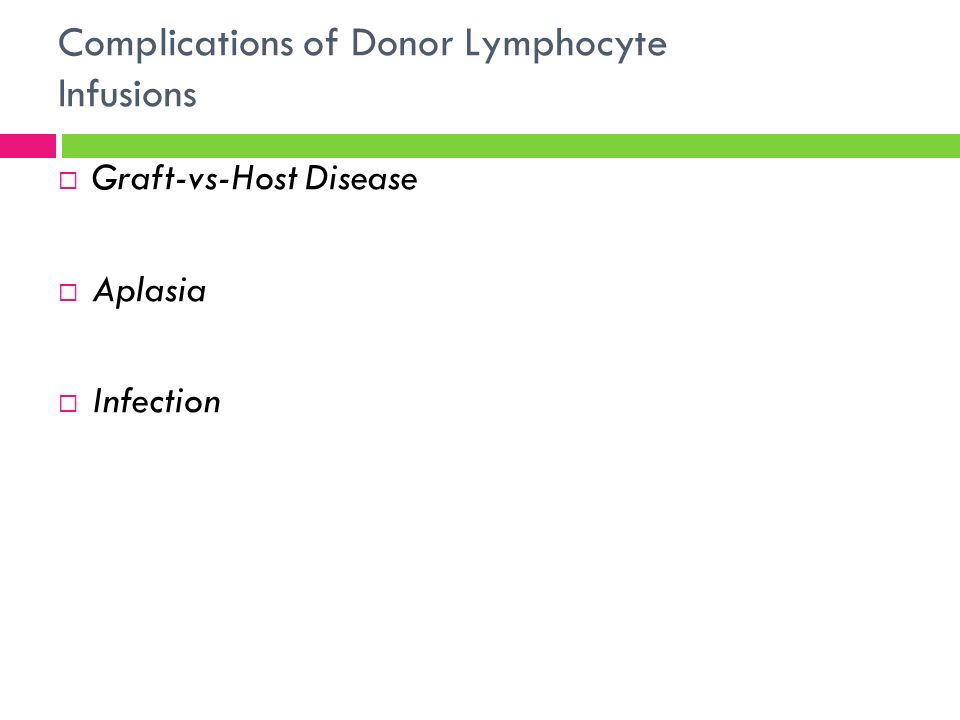Click the capital letter A of Aplasia
Screen dimensions: 960x720
(x=104, y=289)
